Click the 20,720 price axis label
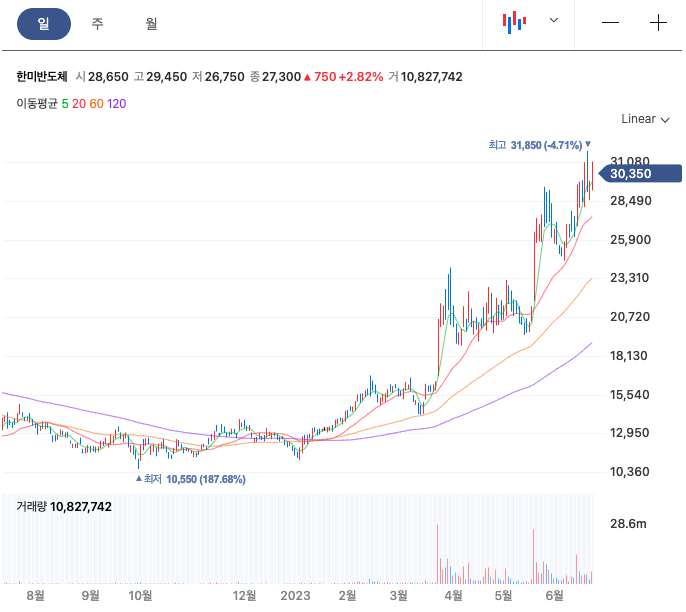Screen dimensions: 686x612 (630, 317)
